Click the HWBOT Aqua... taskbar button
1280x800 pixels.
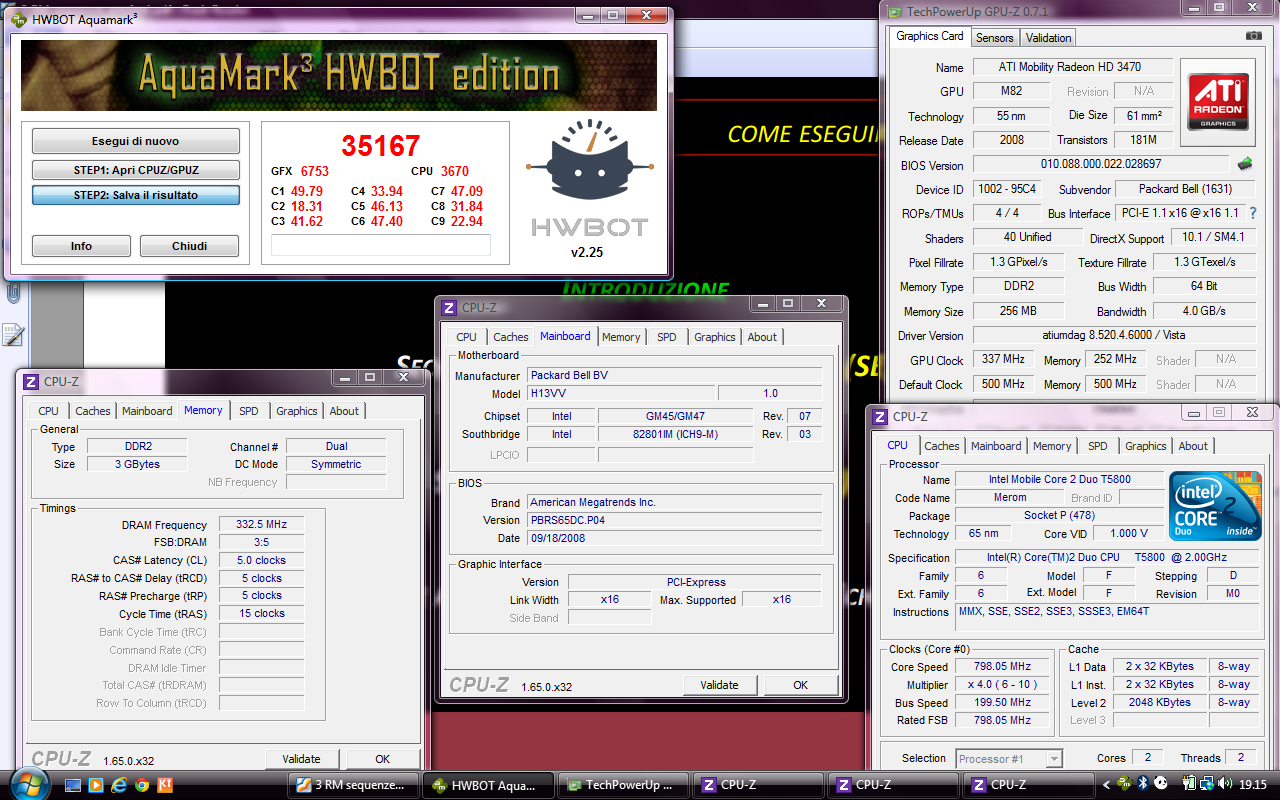click(x=490, y=785)
